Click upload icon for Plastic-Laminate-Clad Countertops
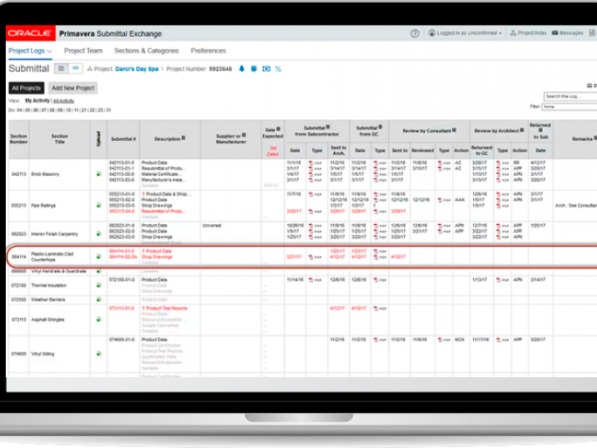This screenshot has height=448, width=597. [x=99, y=257]
